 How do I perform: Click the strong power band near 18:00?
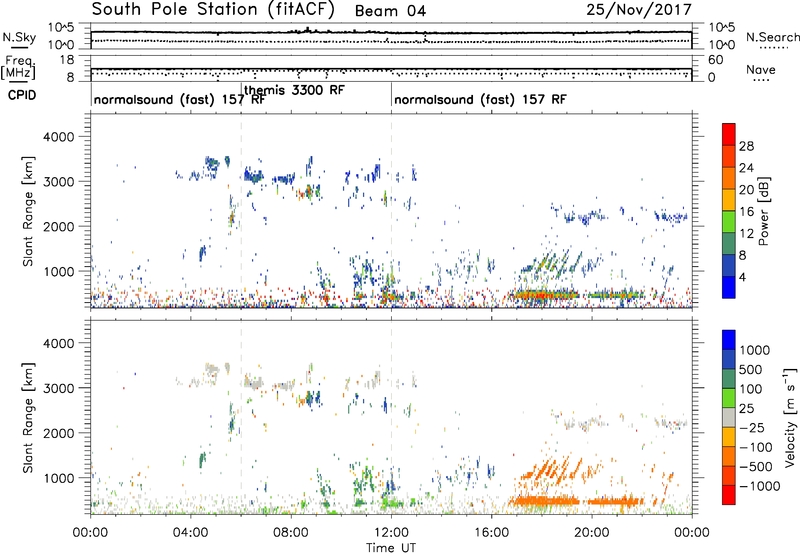tap(545, 295)
